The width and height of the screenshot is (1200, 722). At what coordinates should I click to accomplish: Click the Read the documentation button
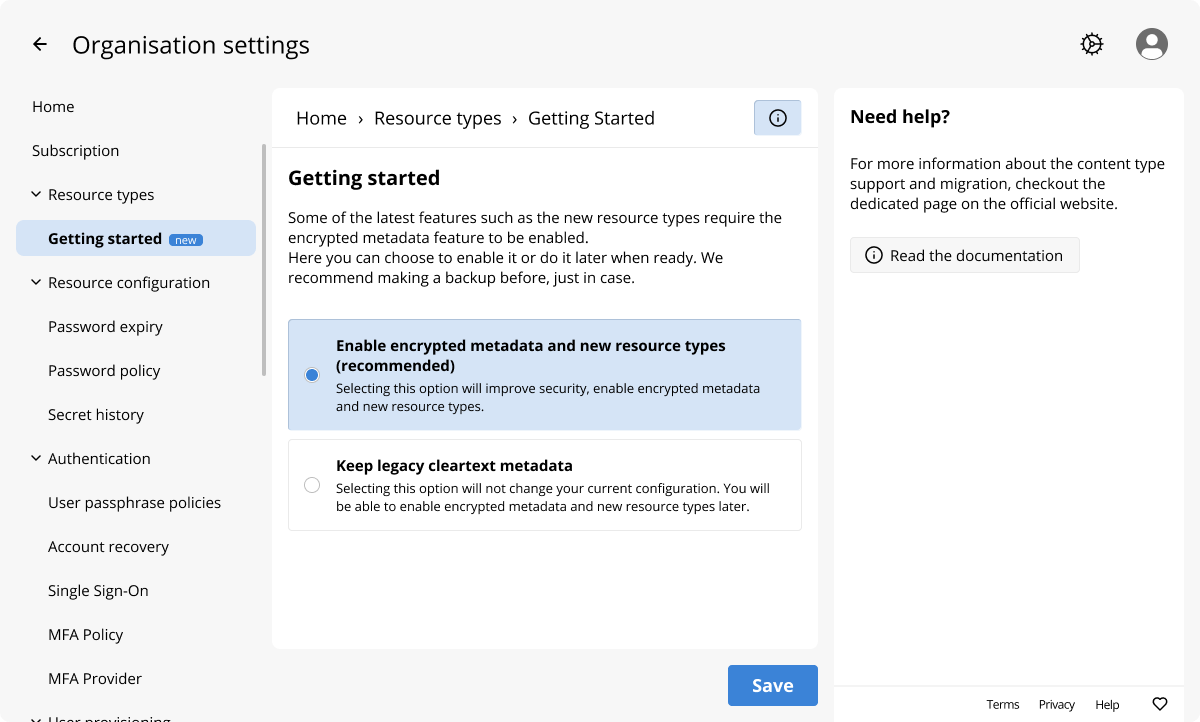[x=964, y=256]
